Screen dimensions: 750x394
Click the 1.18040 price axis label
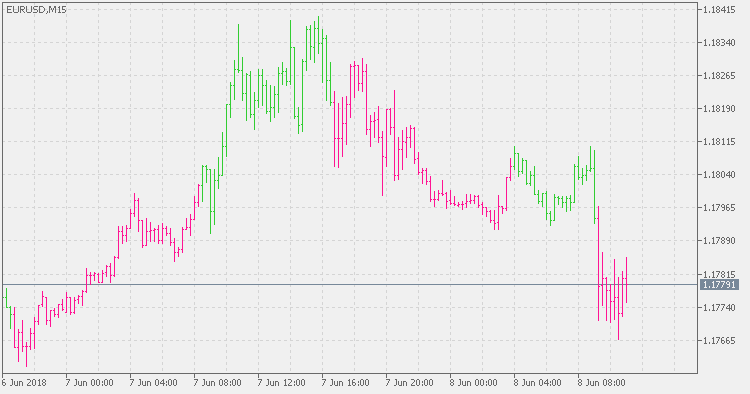[719, 175]
